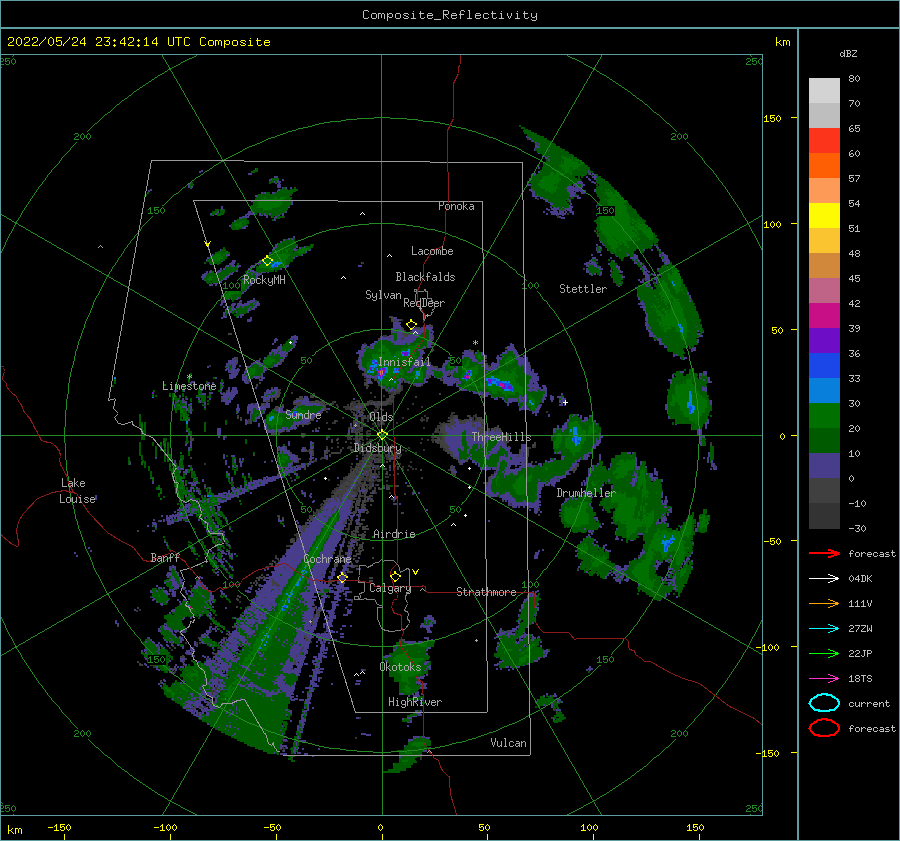Viewport: 900px width, 841px height.
Task: Click the Innisfail city label
Action: (404, 362)
